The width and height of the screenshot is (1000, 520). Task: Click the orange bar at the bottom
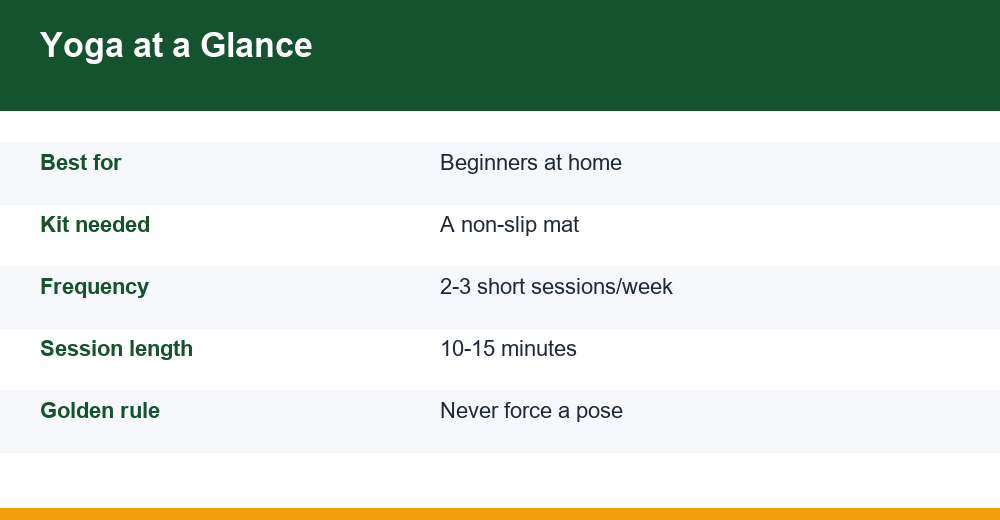click(500, 514)
